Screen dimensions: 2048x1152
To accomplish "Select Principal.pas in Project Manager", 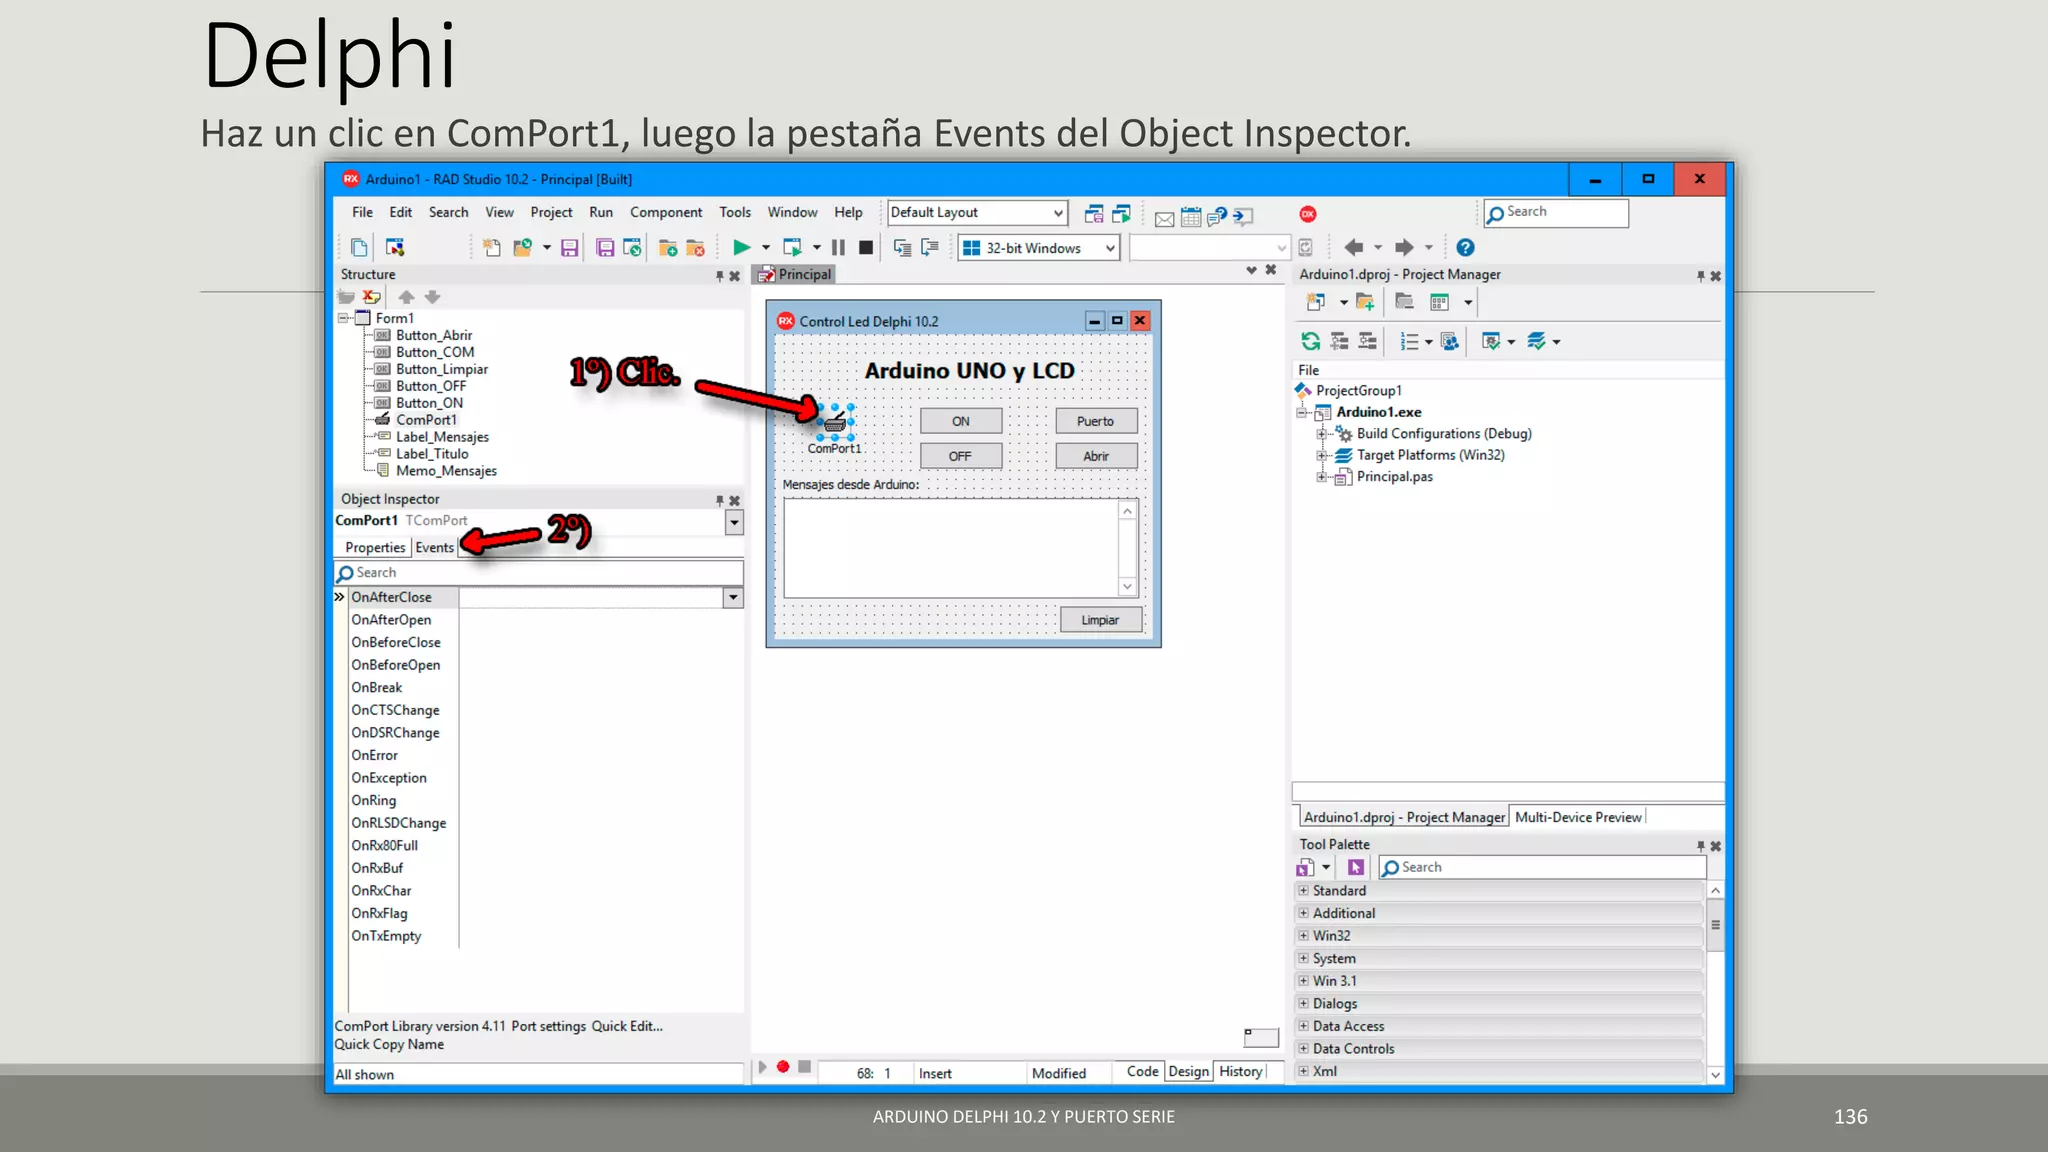I will click(x=1394, y=477).
